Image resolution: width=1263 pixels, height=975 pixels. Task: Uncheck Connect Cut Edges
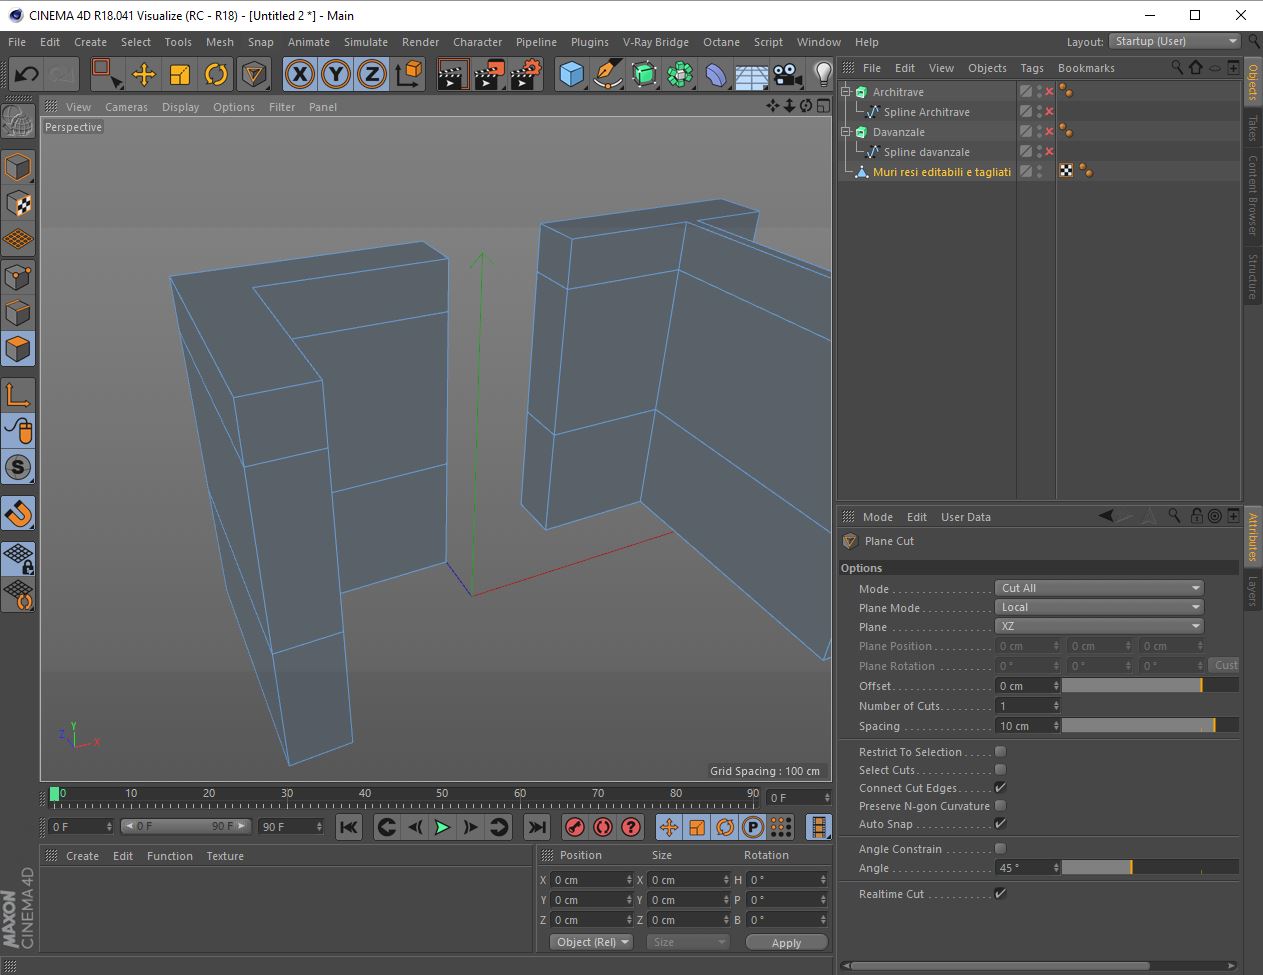pos(1000,788)
